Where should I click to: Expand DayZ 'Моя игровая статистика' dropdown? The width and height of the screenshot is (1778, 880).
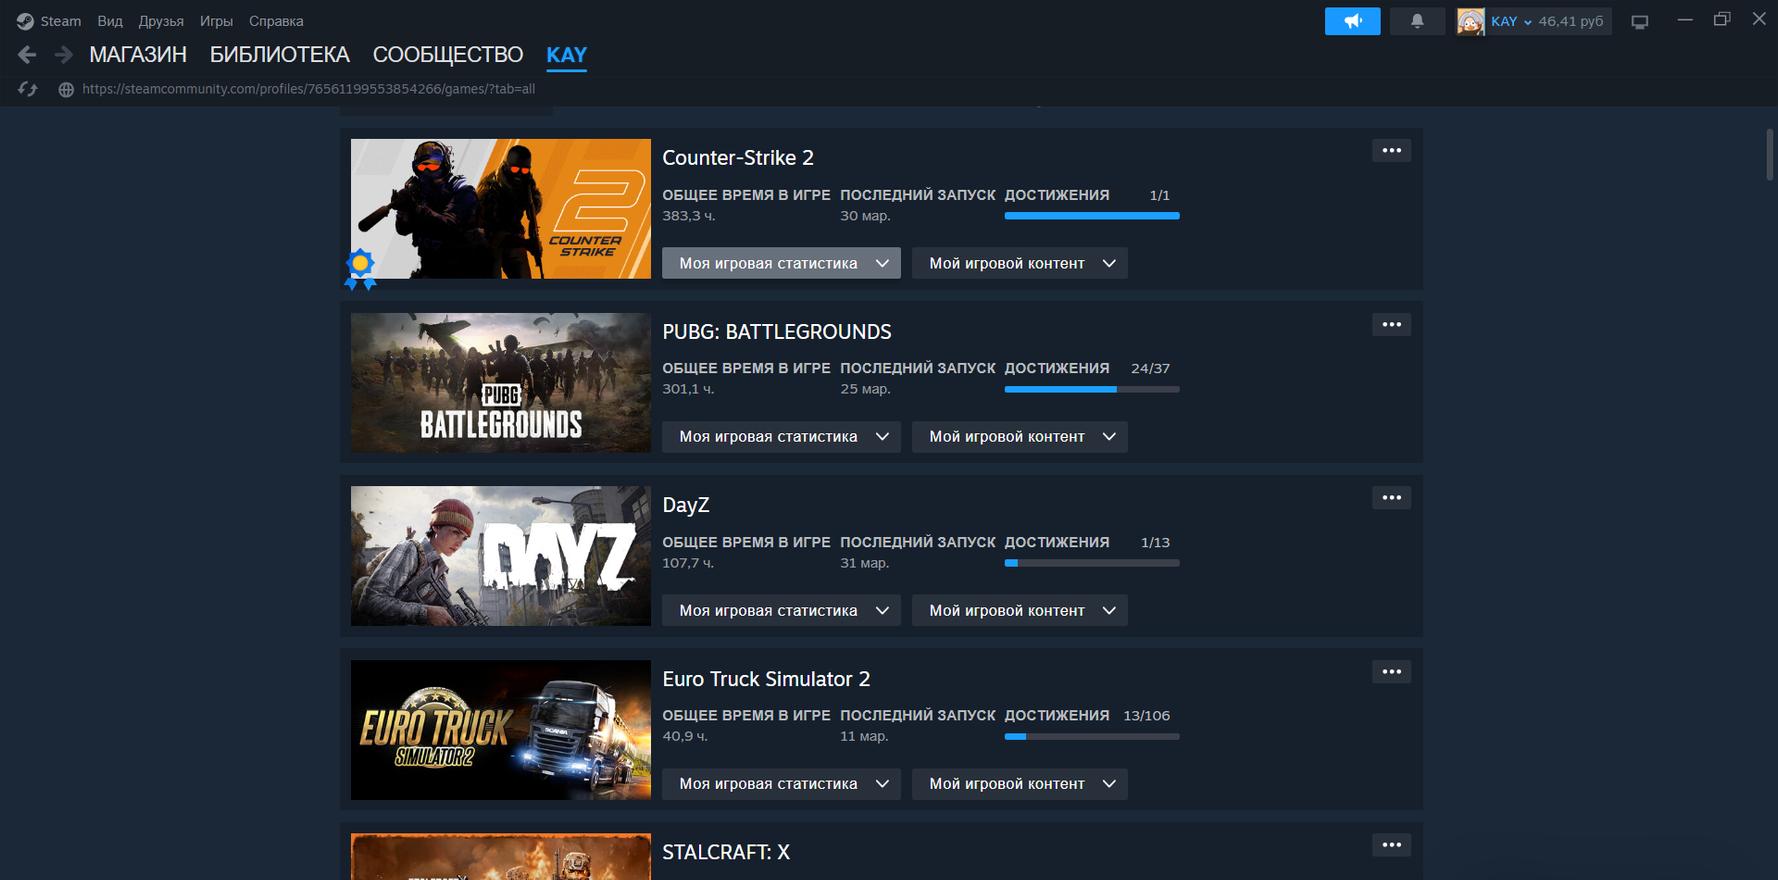[x=781, y=611]
